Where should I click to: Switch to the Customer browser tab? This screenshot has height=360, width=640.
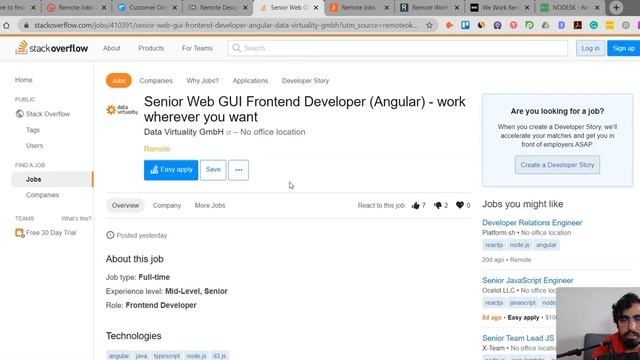tap(147, 7)
